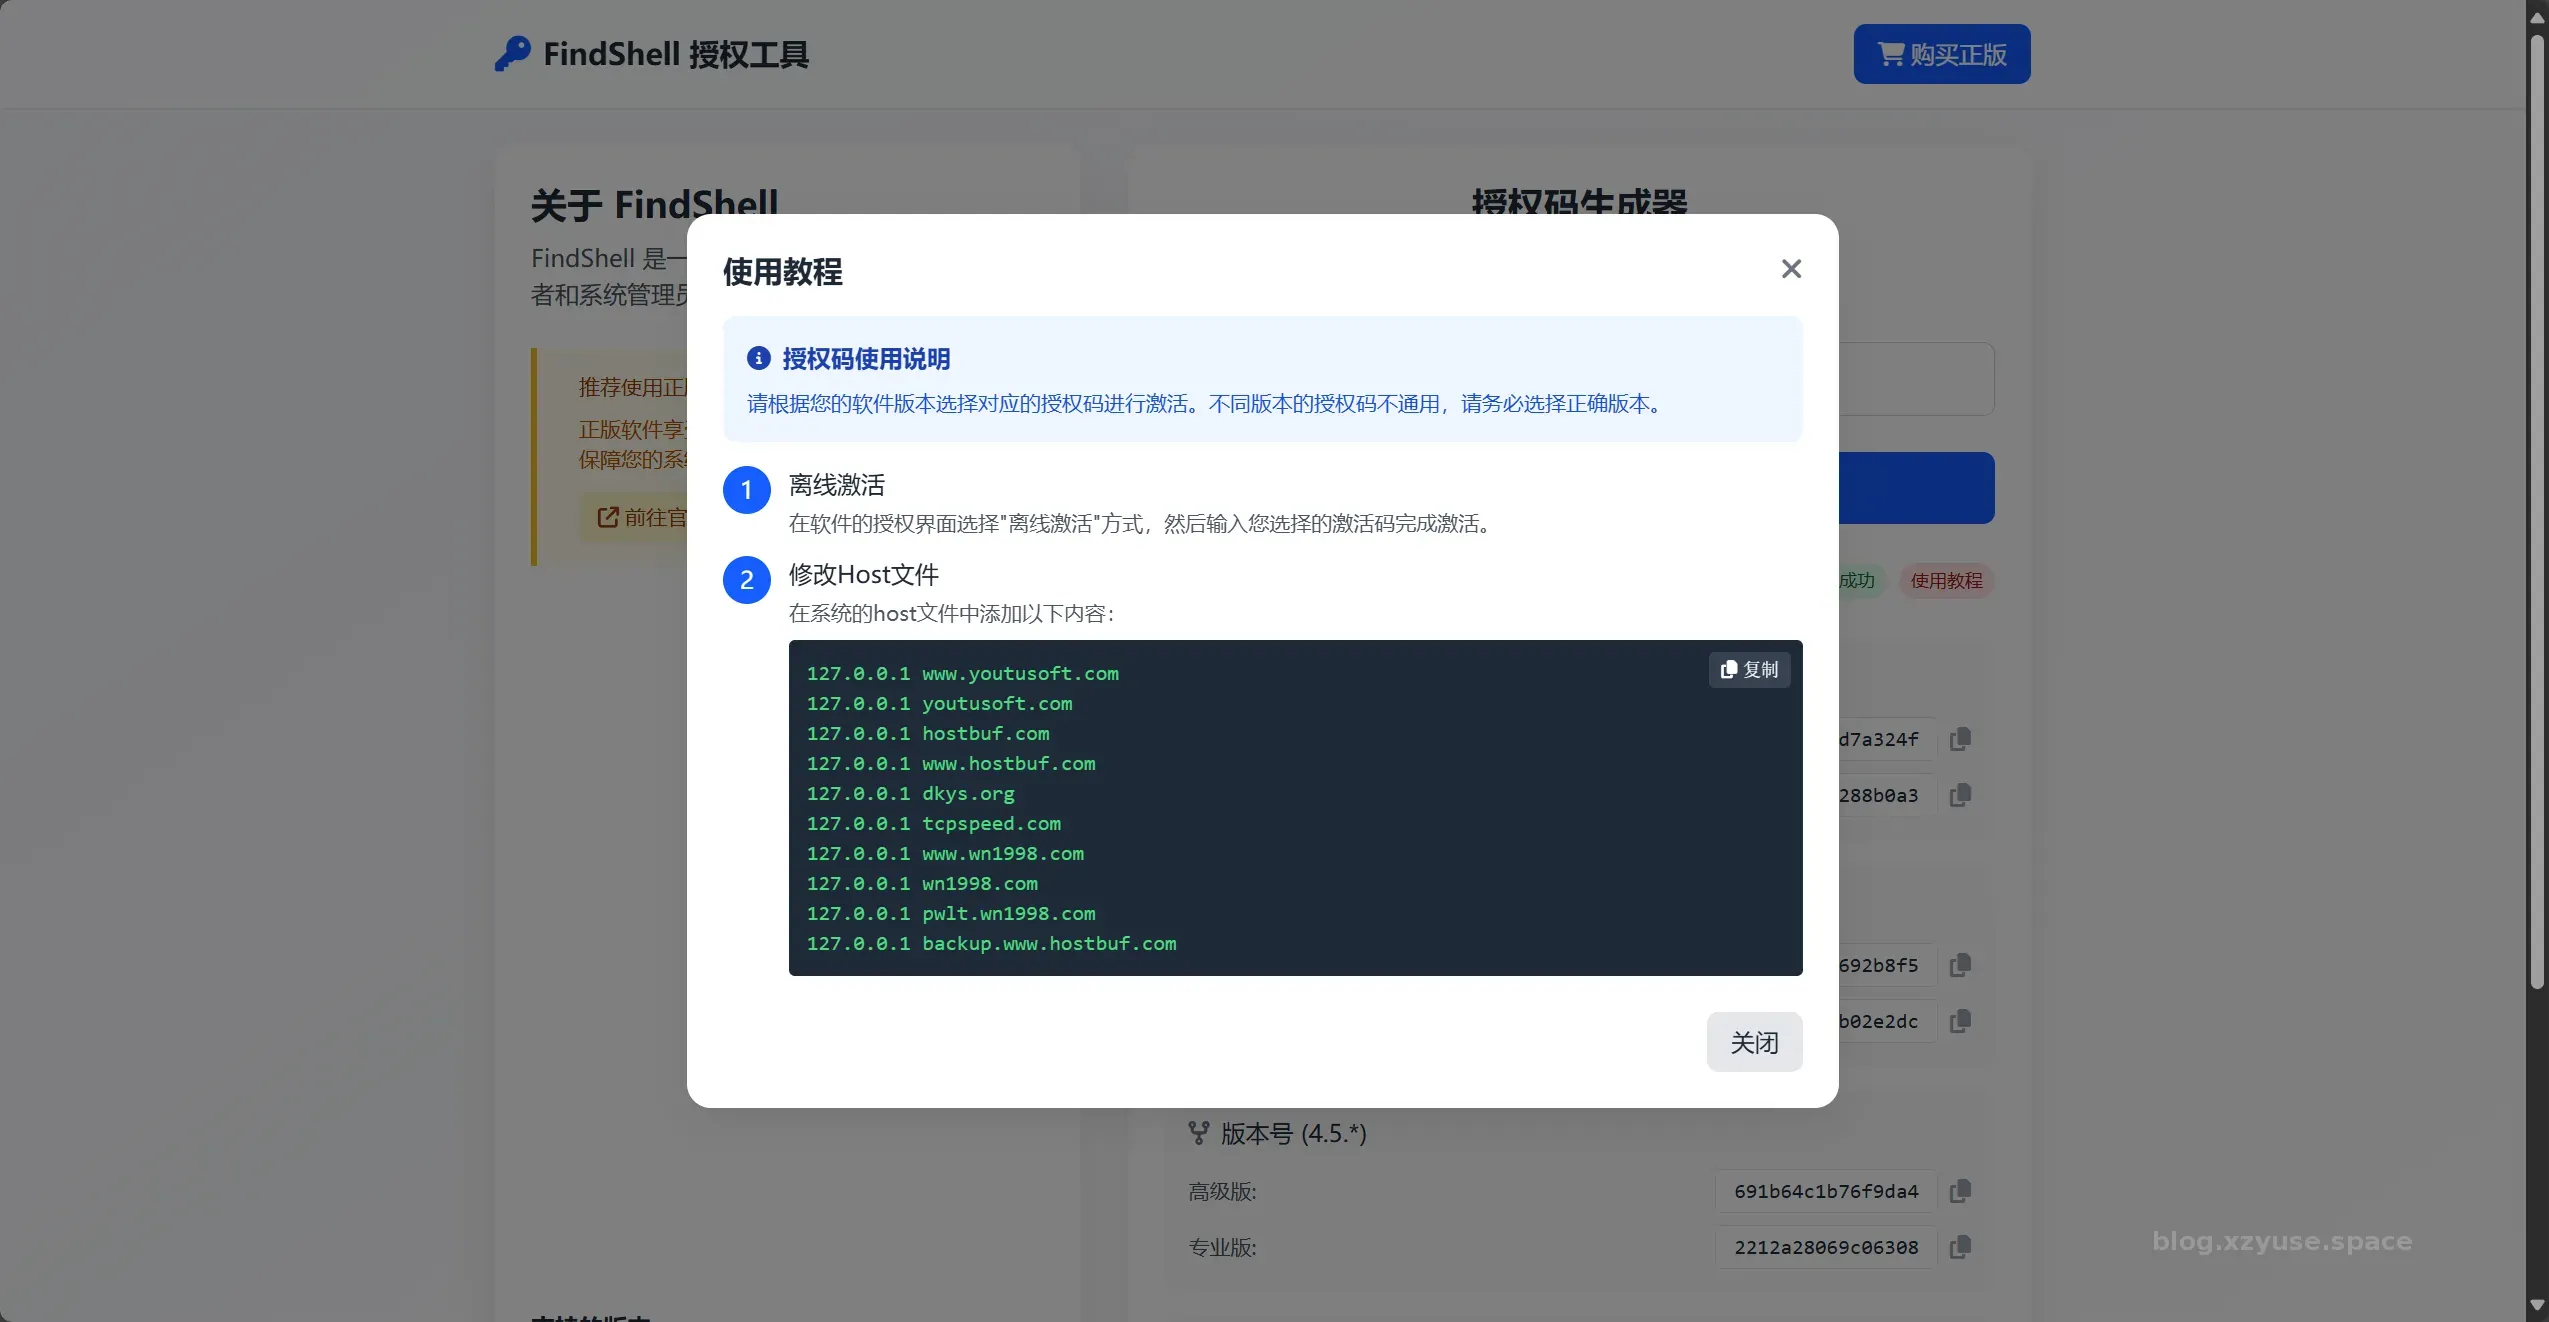The width and height of the screenshot is (2549, 1322).
Task: Copy the 691b64c1b76f9da4 premium code
Action: 1960,1191
